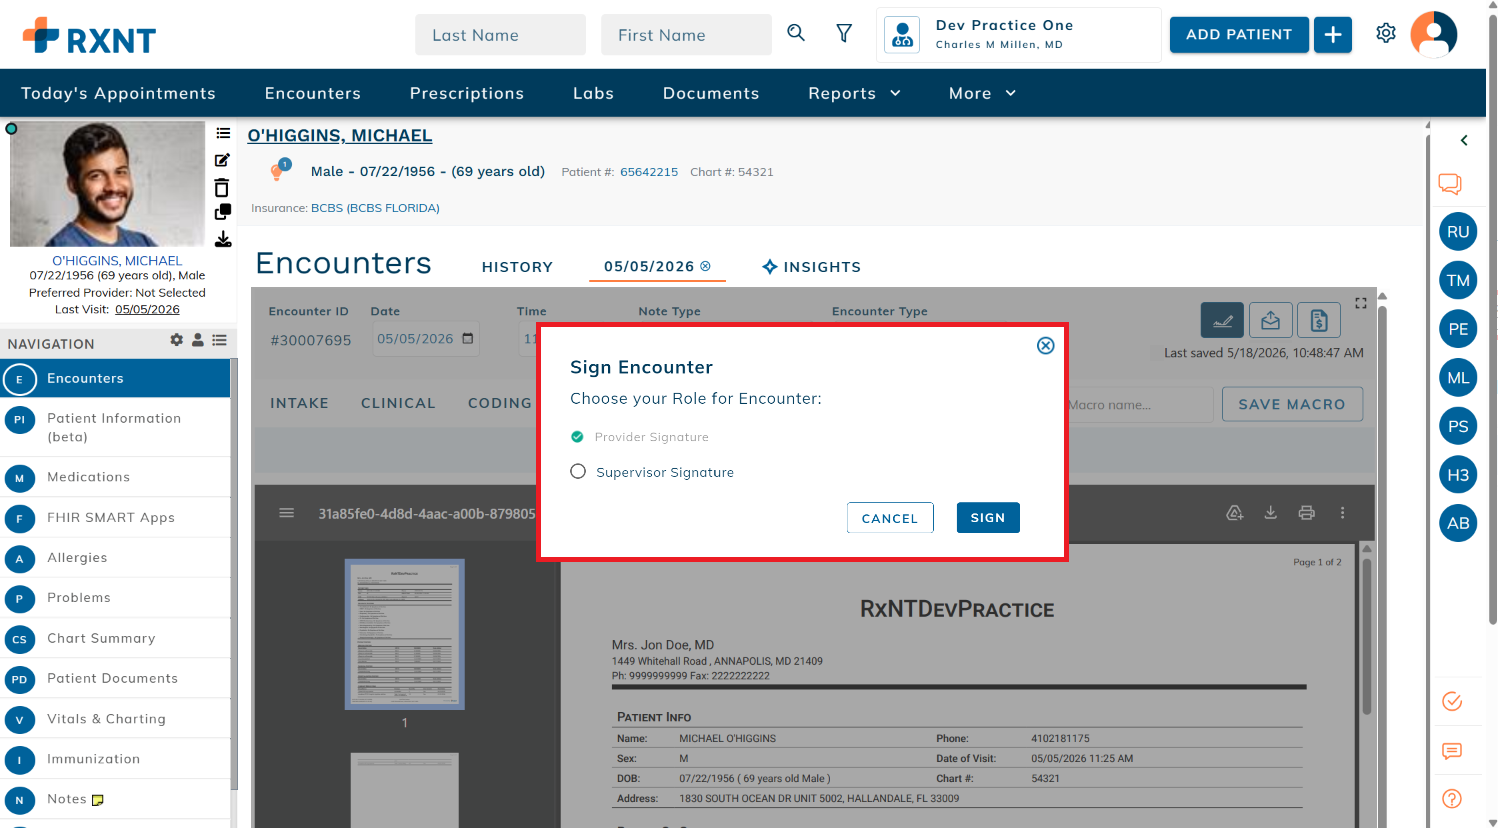Select the Supervisor Signature radio button
This screenshot has width=1498, height=828.
[x=578, y=471]
